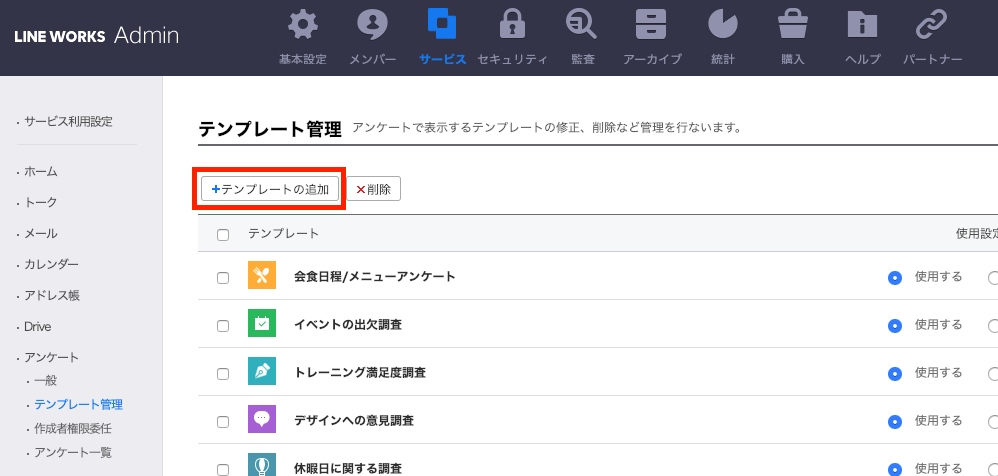Open the 統計 pie chart icon

click(x=722, y=24)
